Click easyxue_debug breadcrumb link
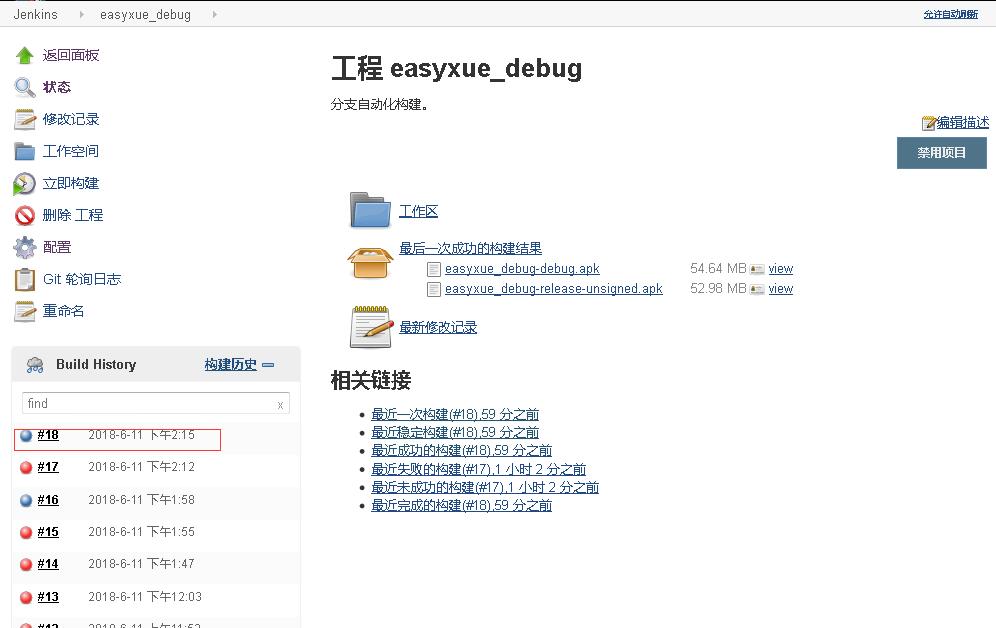The width and height of the screenshot is (996, 628). (x=145, y=14)
